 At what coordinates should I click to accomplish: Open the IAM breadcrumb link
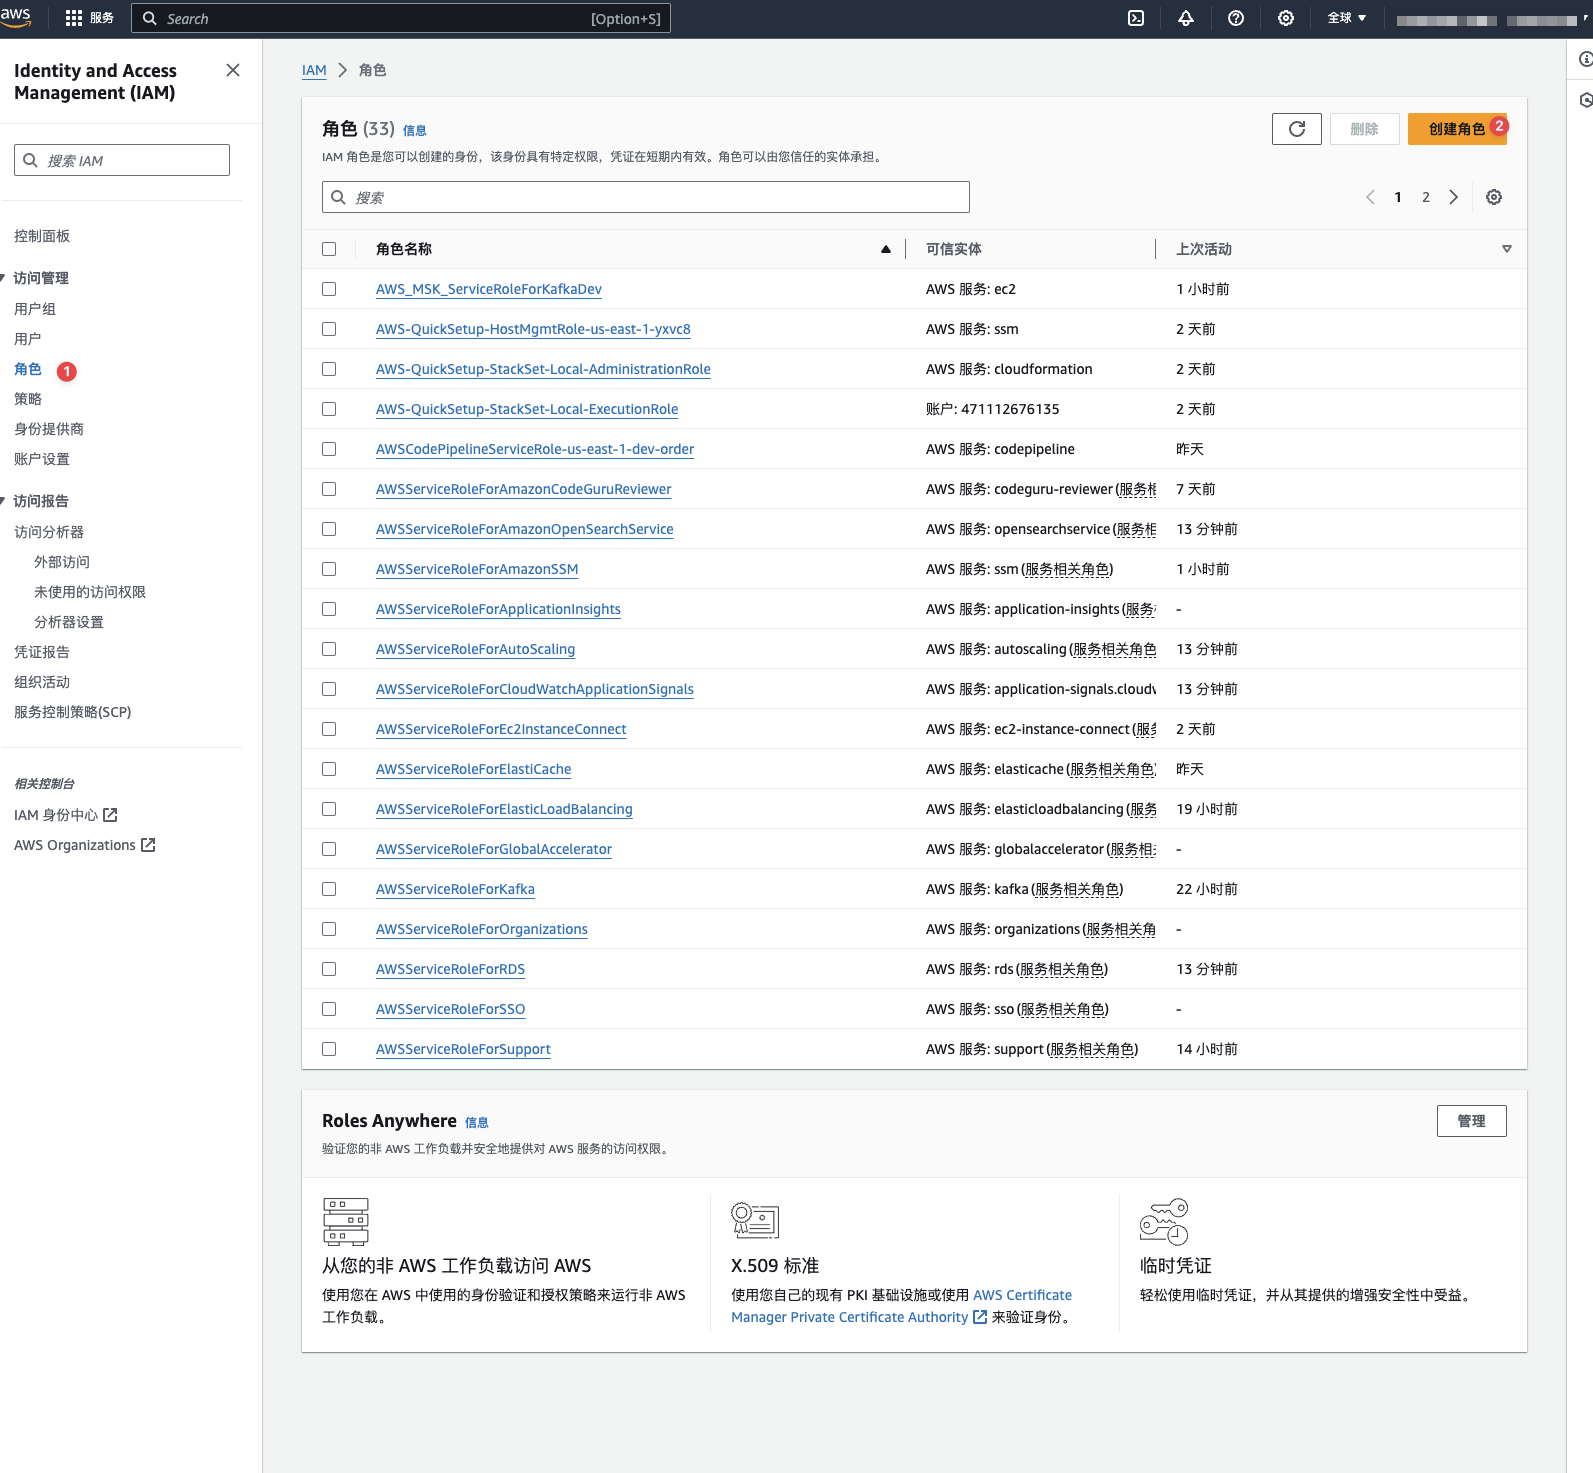click(x=314, y=70)
